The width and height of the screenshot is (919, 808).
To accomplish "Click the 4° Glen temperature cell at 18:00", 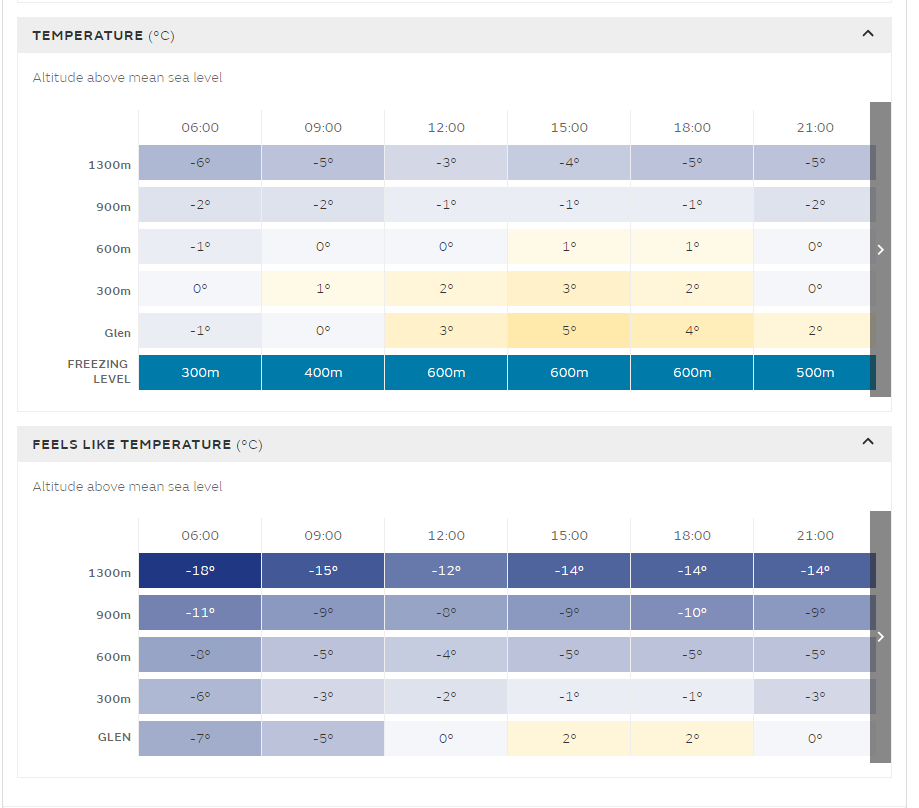I will tap(692, 330).
